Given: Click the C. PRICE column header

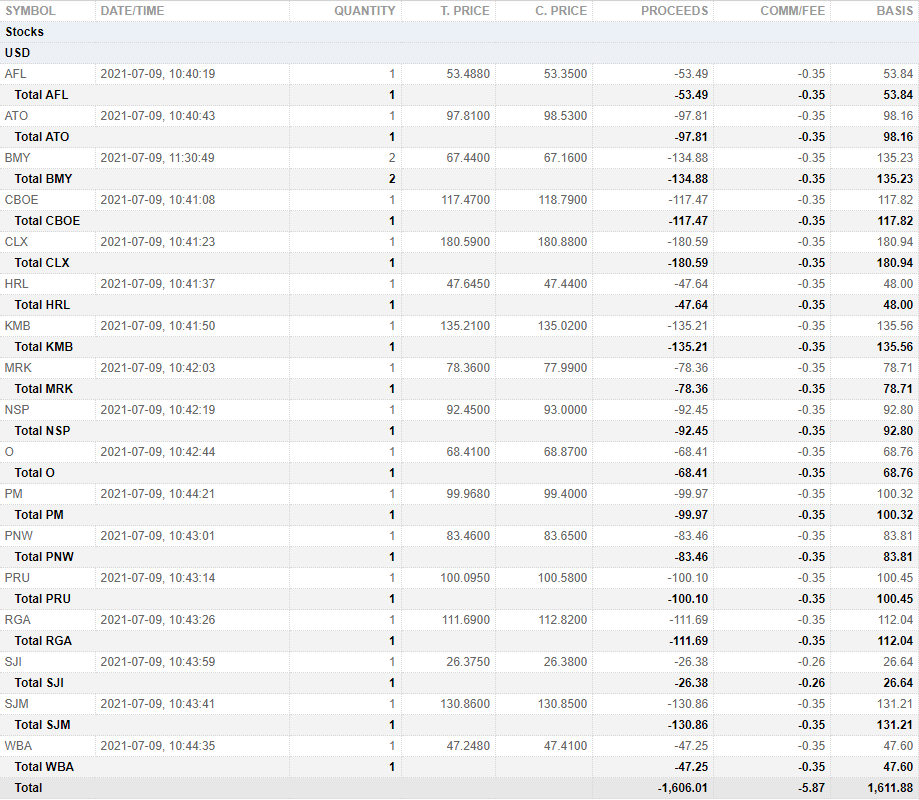Looking at the screenshot, I should coord(561,11).
